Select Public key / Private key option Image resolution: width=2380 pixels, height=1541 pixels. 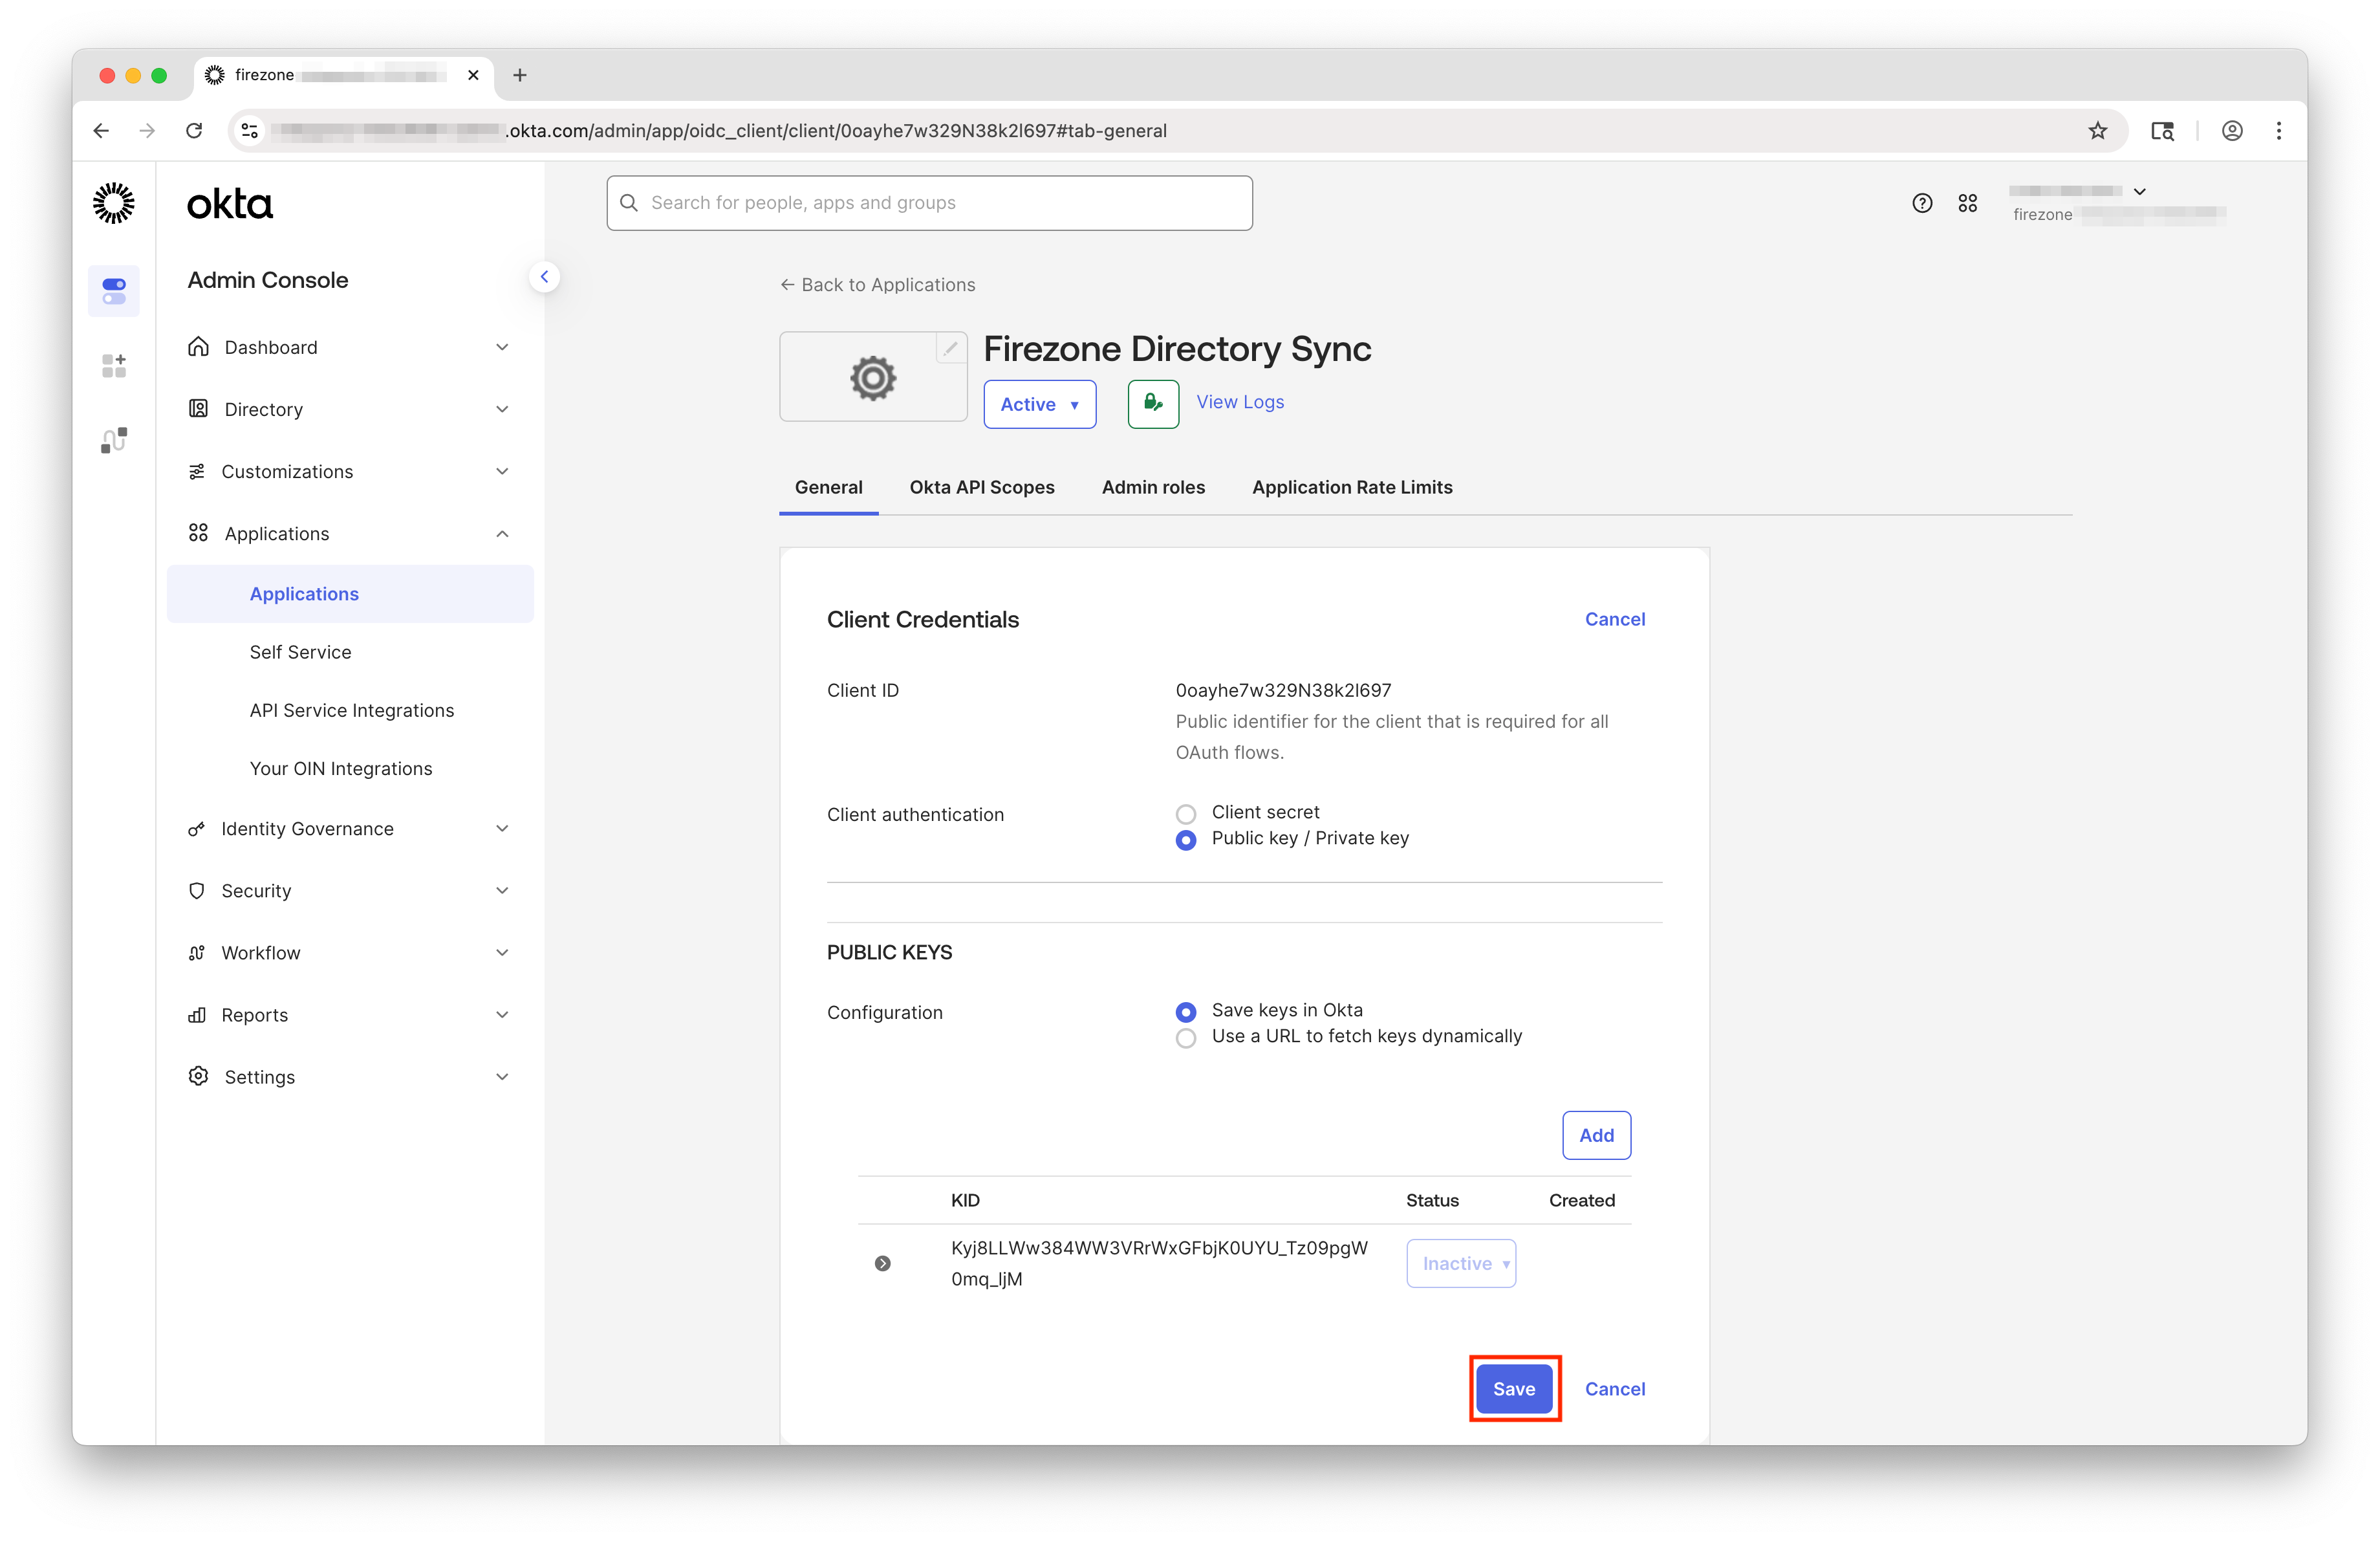(x=1186, y=840)
